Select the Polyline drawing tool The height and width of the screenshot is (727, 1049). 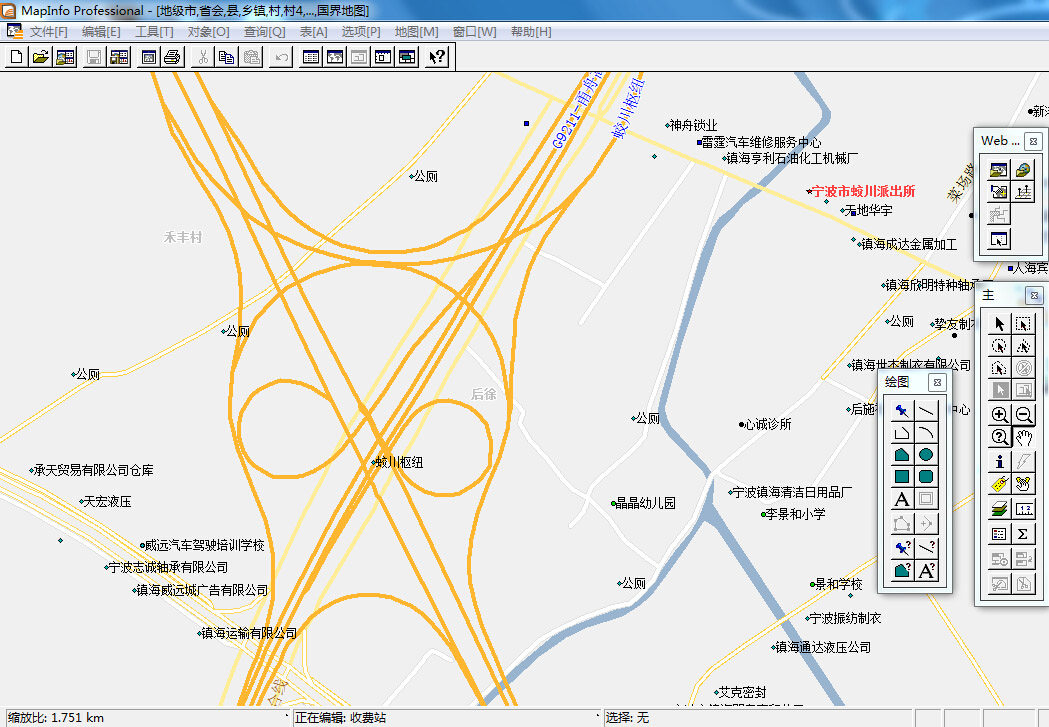pos(902,433)
